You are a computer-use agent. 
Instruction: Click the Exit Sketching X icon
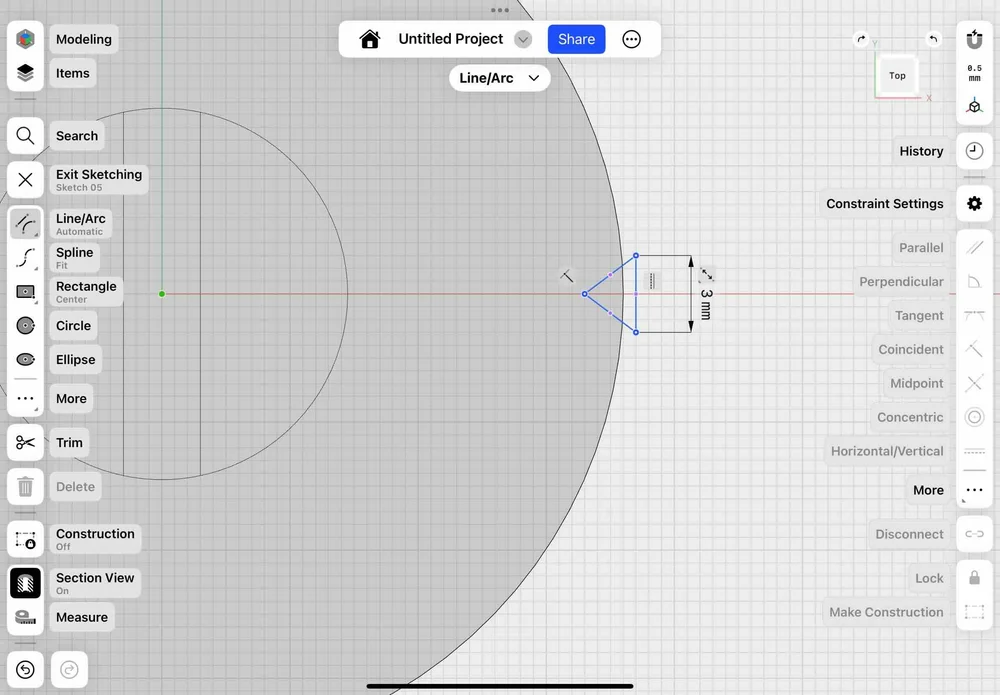(26, 180)
